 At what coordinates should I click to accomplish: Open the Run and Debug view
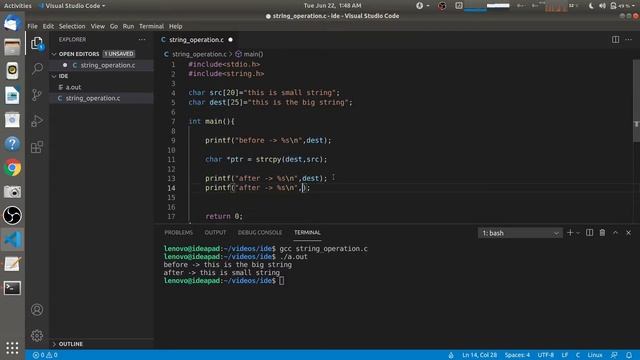pyautogui.click(x=37, y=121)
